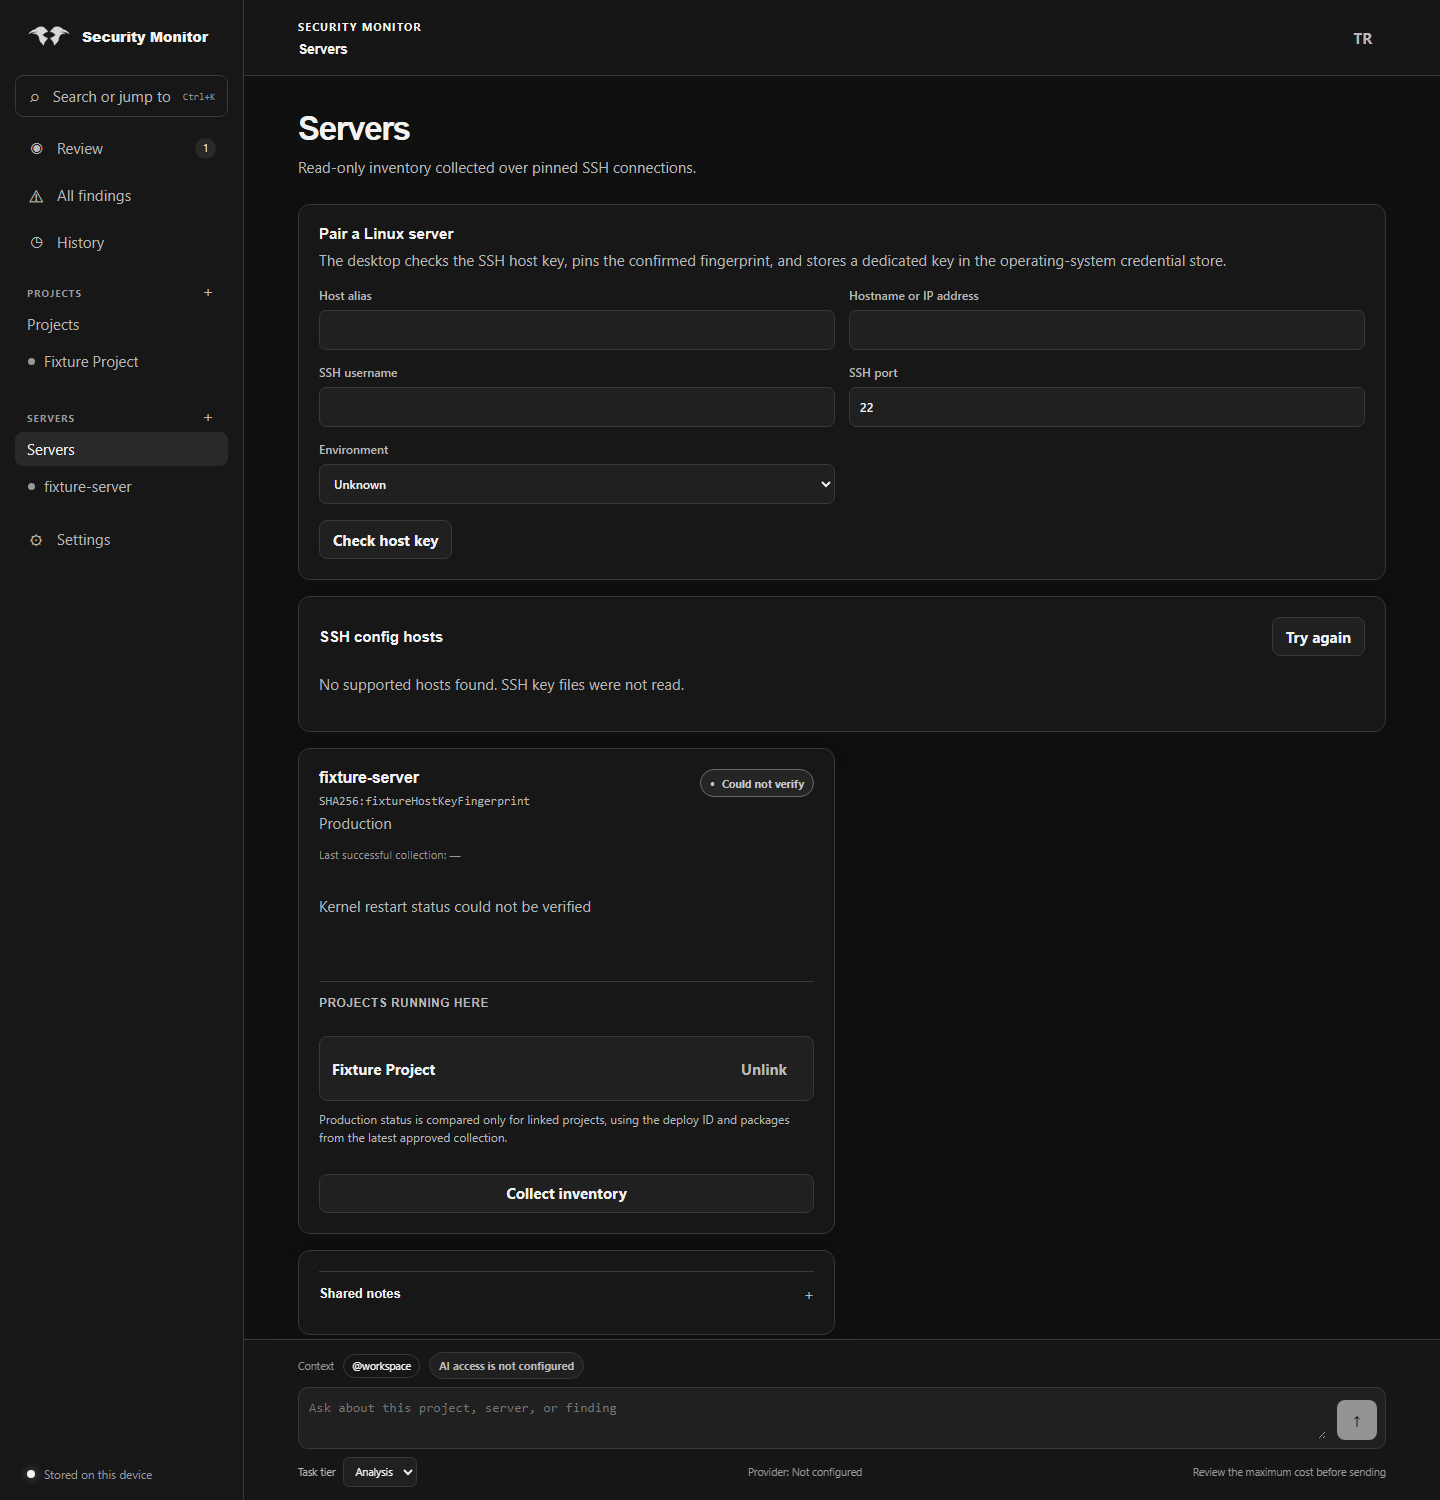Focus the Search or jump to box
Screen dimensions: 1440x1500
[121, 96]
